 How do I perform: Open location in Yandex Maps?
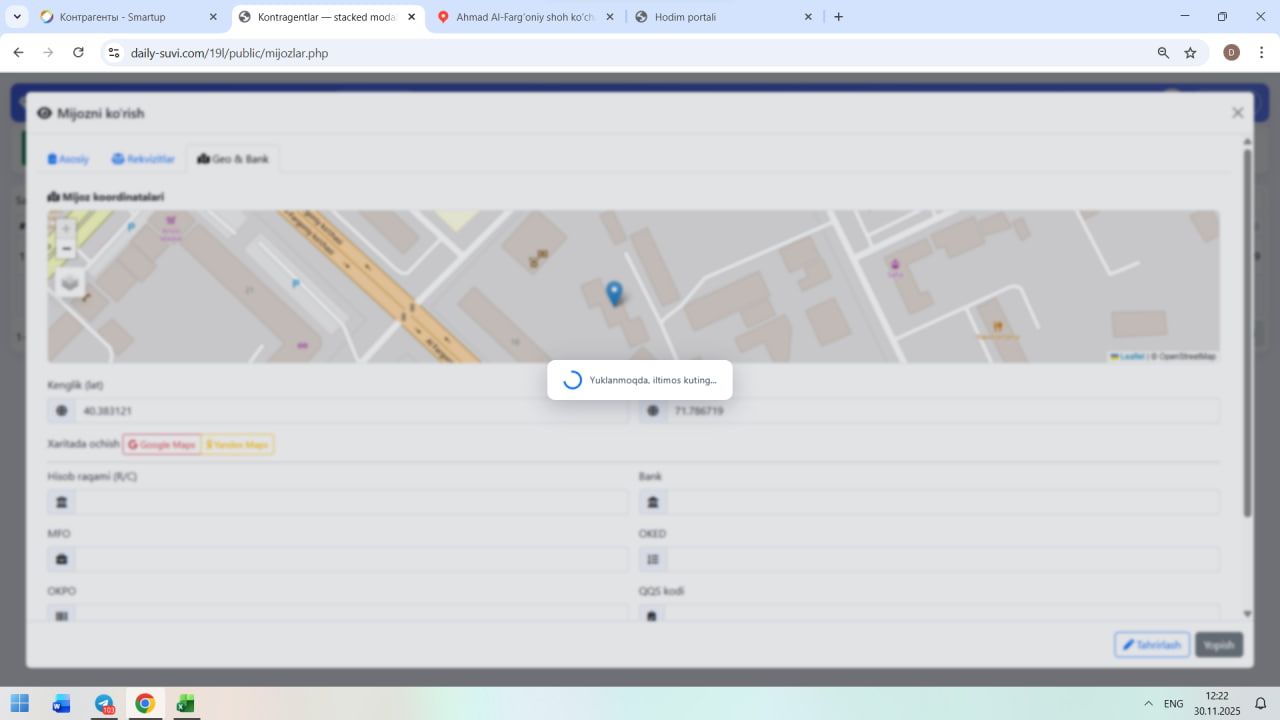coord(238,445)
